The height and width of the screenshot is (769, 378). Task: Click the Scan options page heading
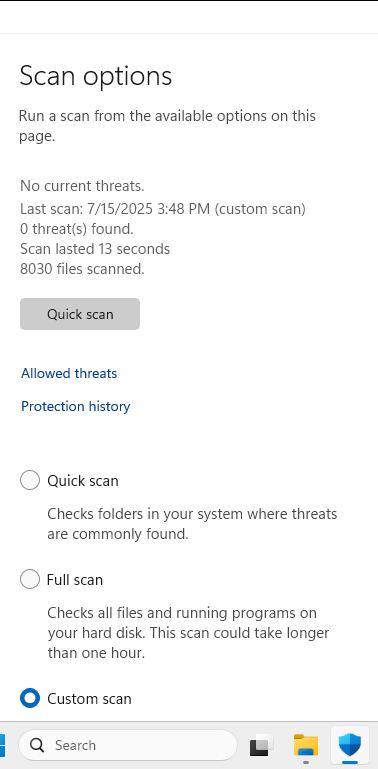point(96,76)
